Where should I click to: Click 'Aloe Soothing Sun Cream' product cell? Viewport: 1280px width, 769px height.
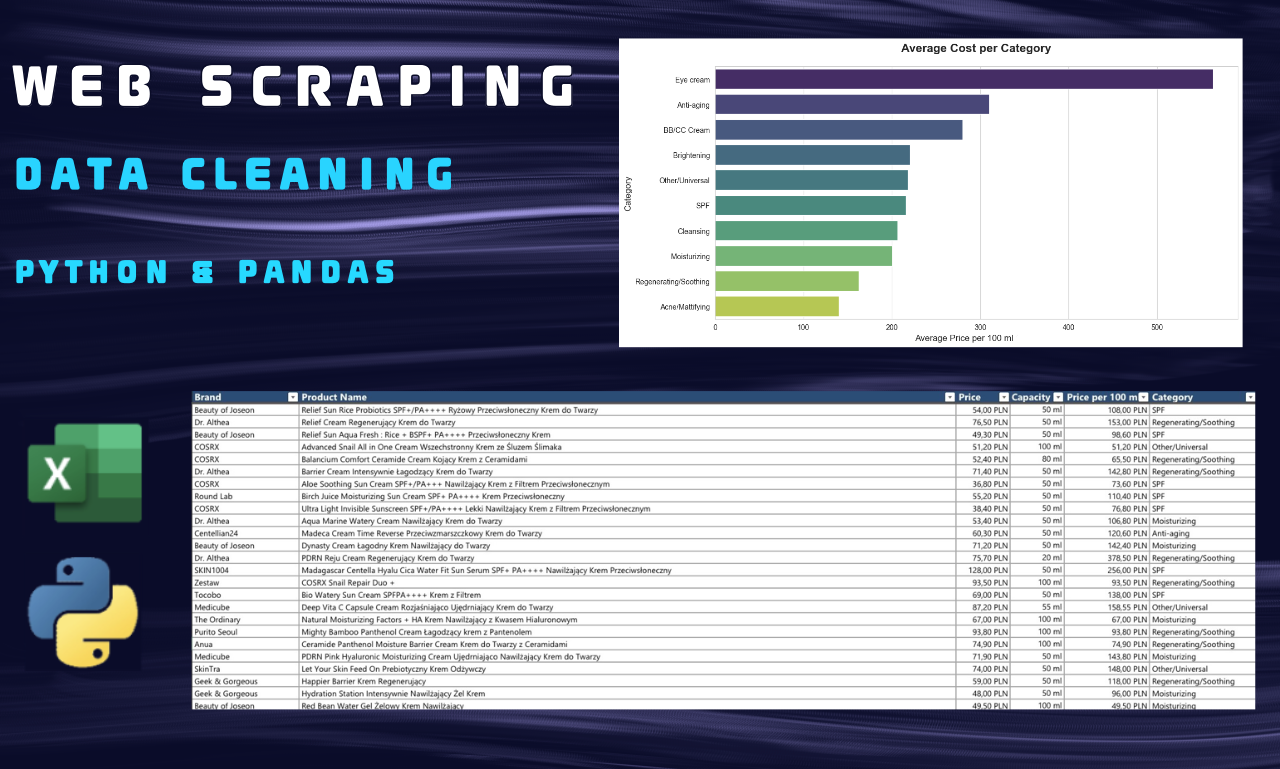coord(627,484)
